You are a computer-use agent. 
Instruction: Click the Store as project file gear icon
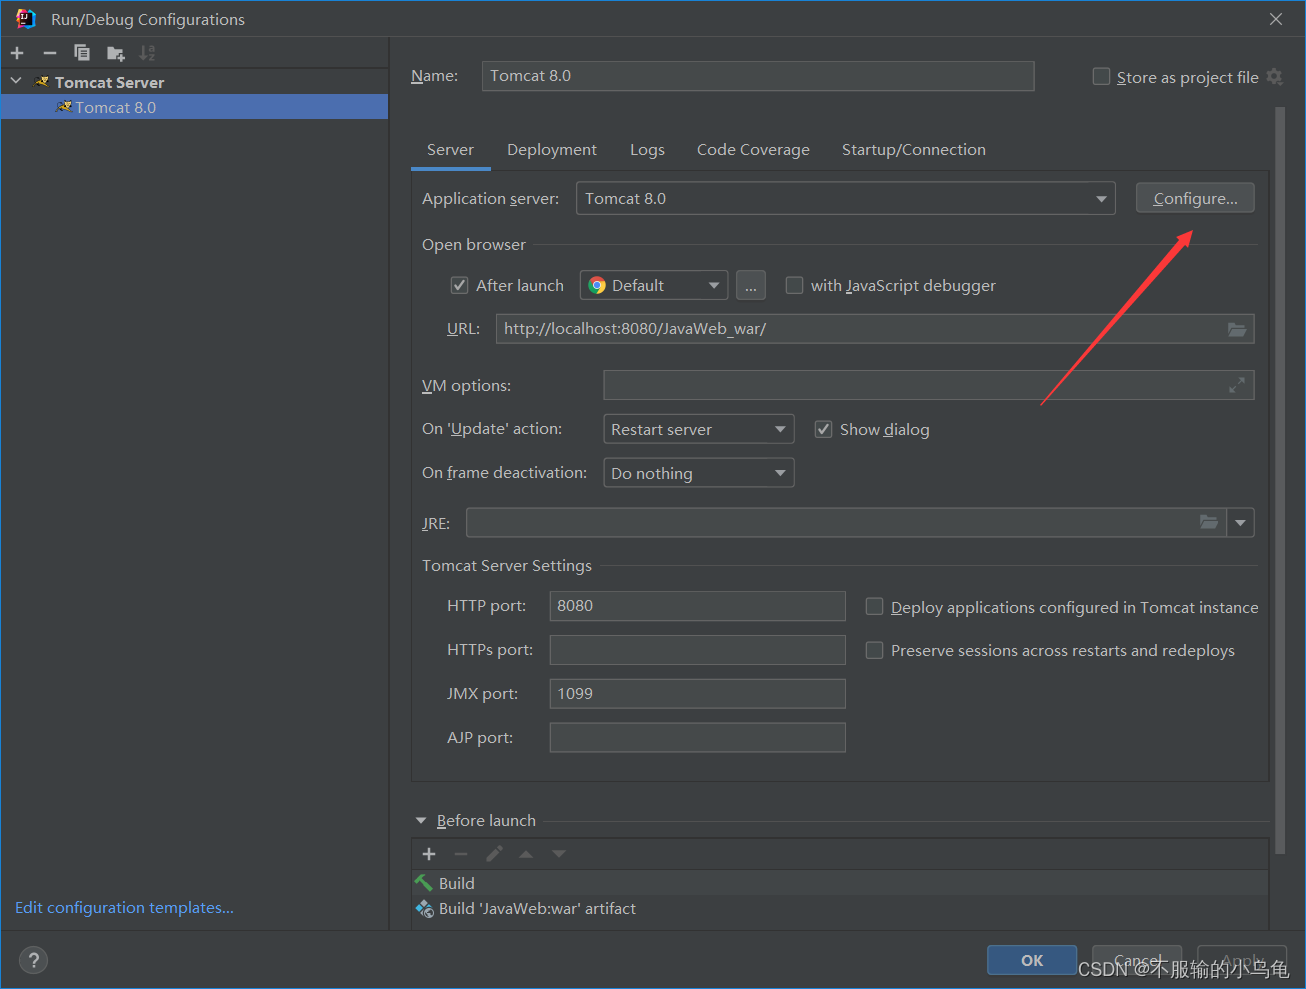pyautogui.click(x=1274, y=77)
